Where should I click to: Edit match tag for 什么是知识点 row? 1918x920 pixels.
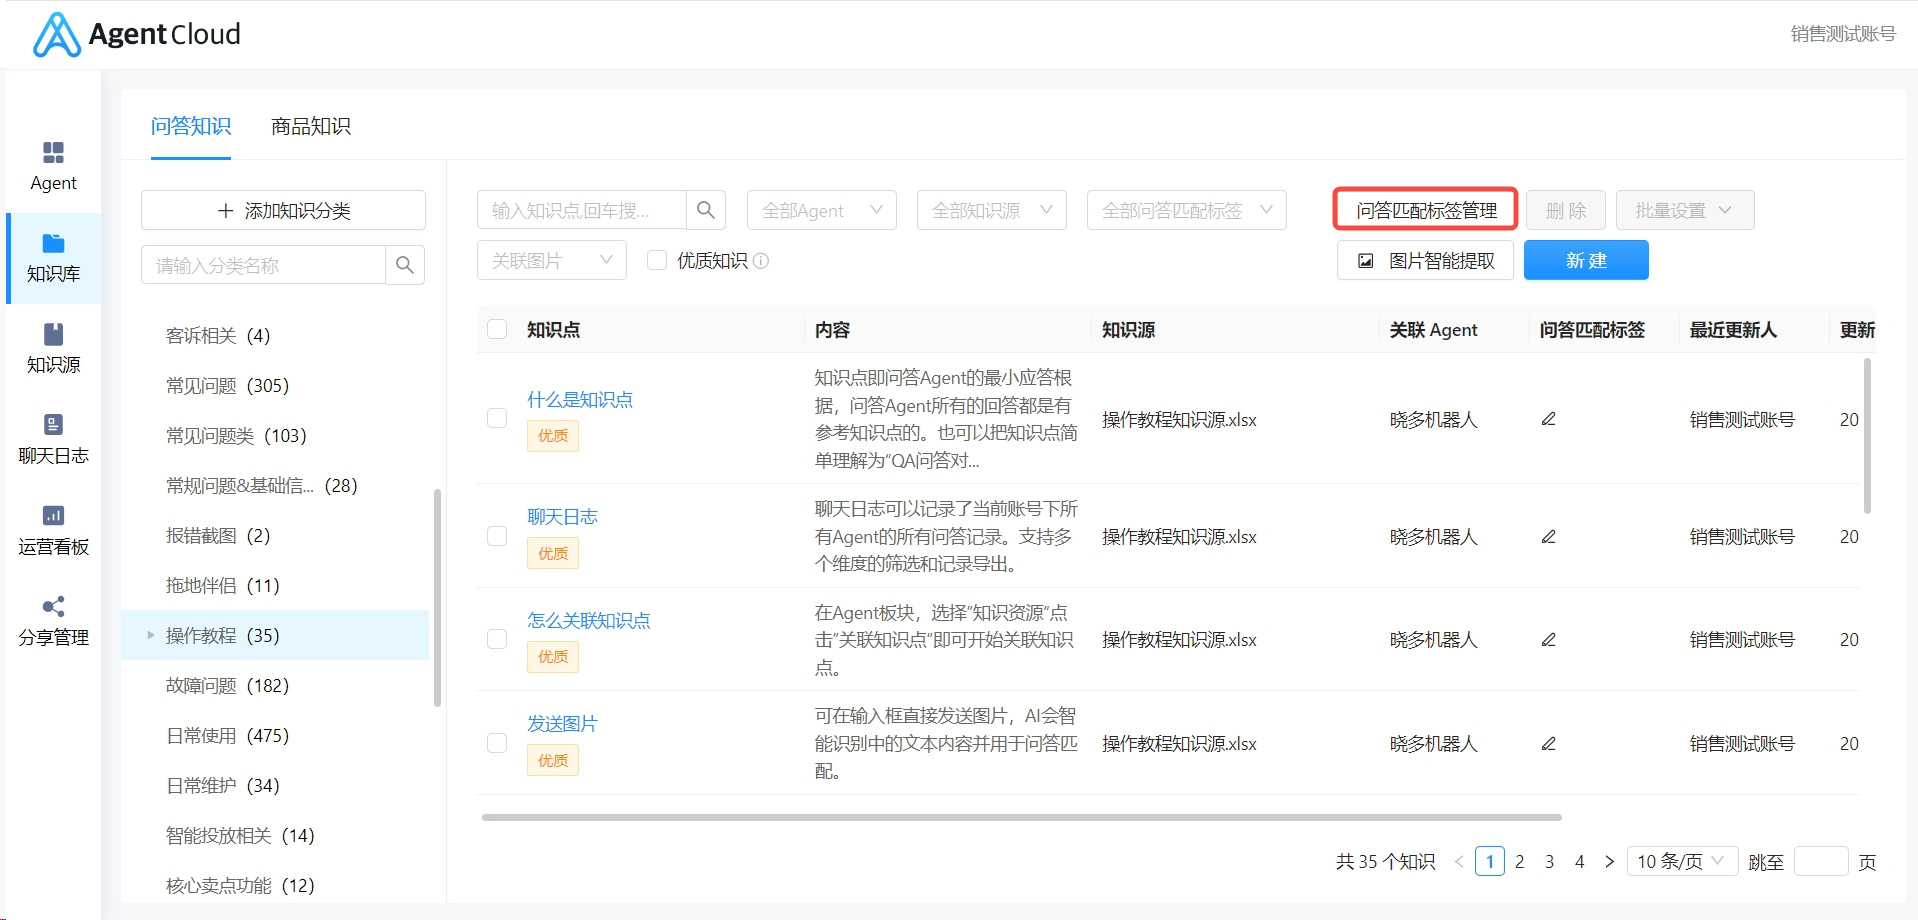tap(1548, 419)
